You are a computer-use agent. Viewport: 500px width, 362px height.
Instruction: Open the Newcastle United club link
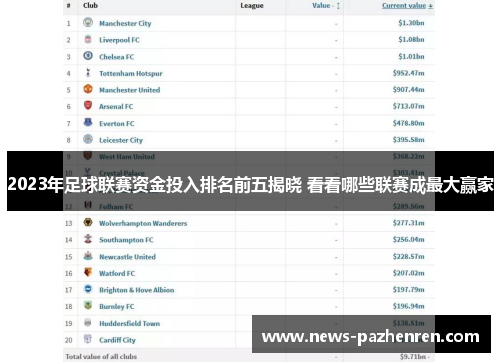[x=127, y=257]
